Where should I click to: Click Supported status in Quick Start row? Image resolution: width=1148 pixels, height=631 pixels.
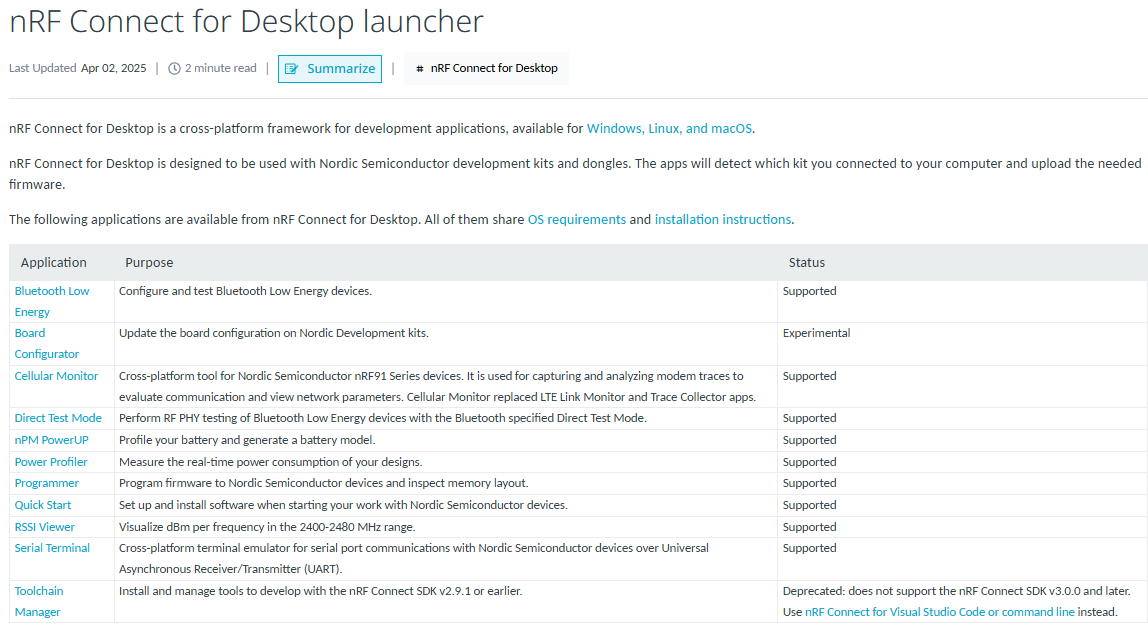(809, 505)
